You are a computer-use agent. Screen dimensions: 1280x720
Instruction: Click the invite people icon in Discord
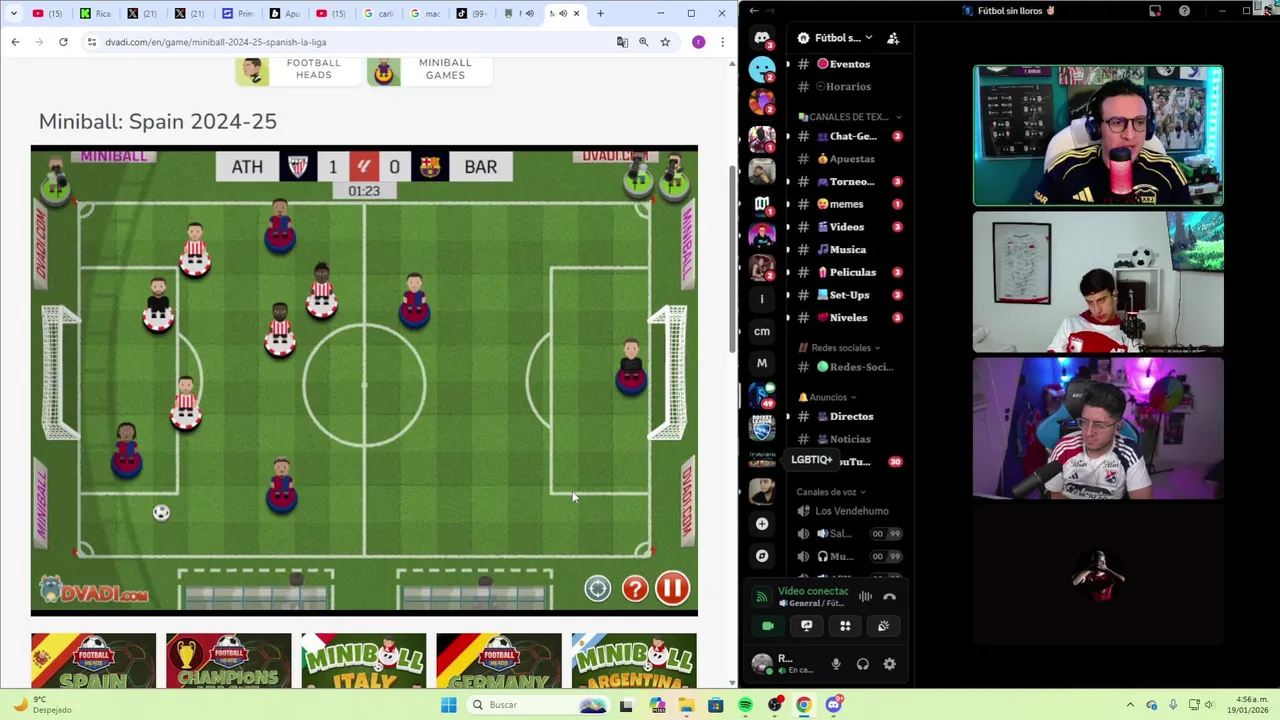893,38
